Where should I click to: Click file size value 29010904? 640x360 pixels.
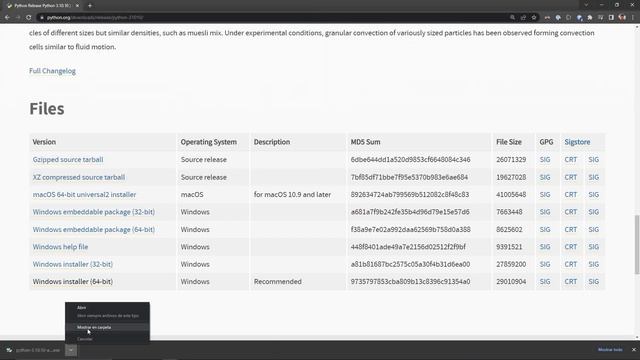[x=511, y=282]
